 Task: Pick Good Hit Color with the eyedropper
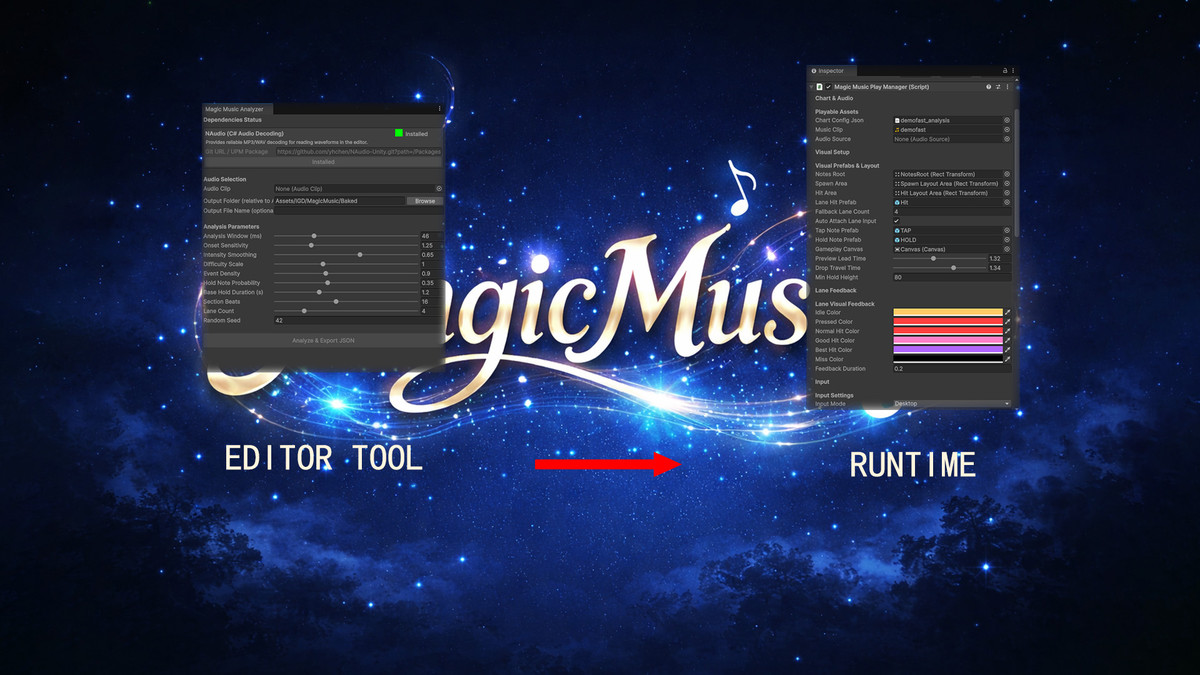pyautogui.click(x=1008, y=340)
